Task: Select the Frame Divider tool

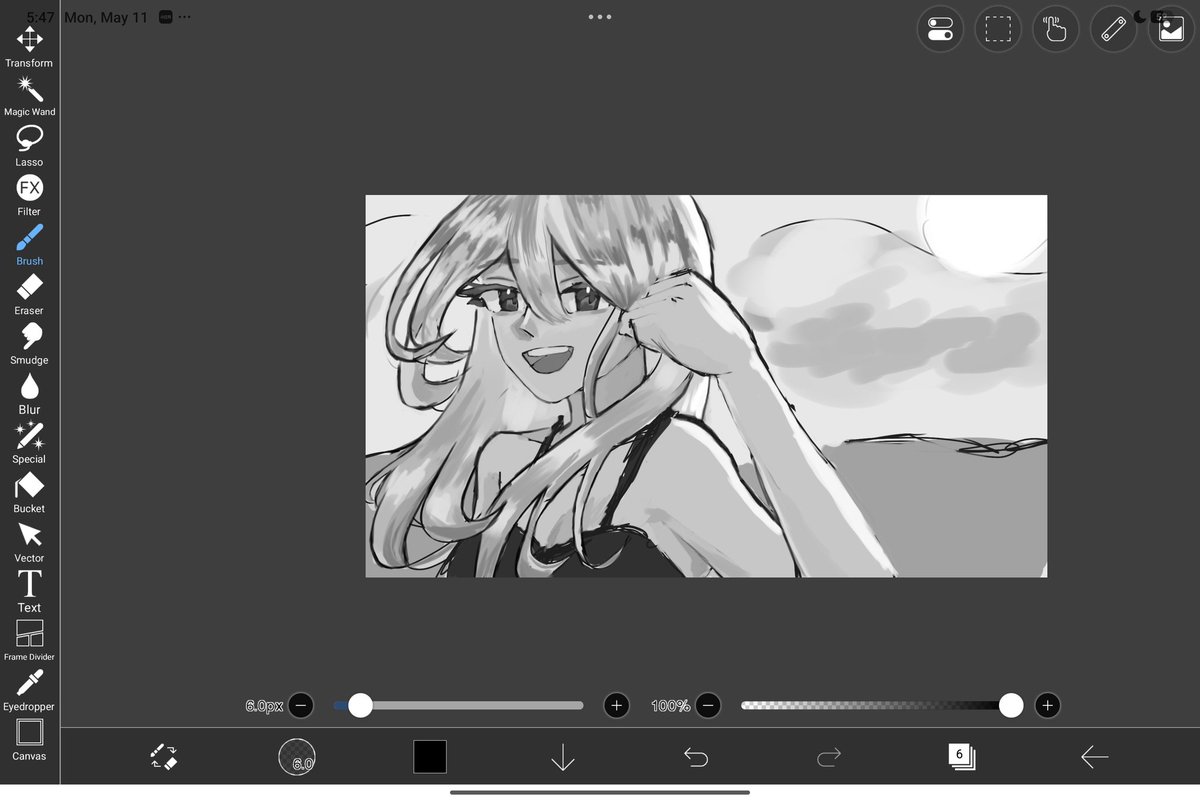Action: [29, 641]
